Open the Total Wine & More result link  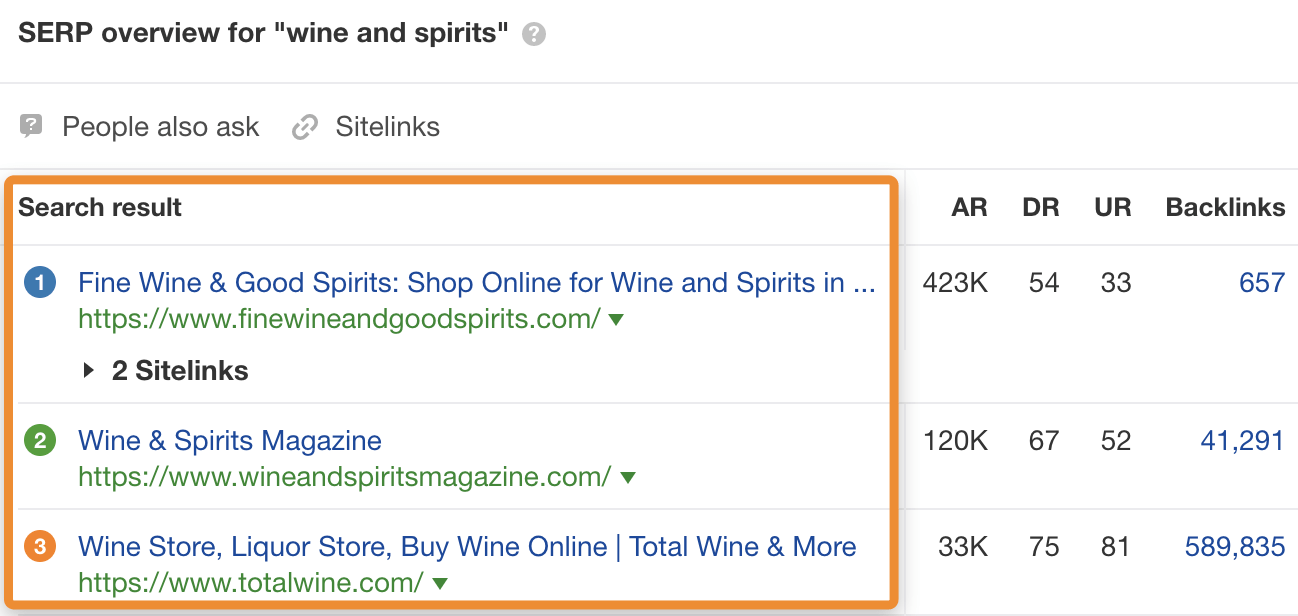point(466,546)
